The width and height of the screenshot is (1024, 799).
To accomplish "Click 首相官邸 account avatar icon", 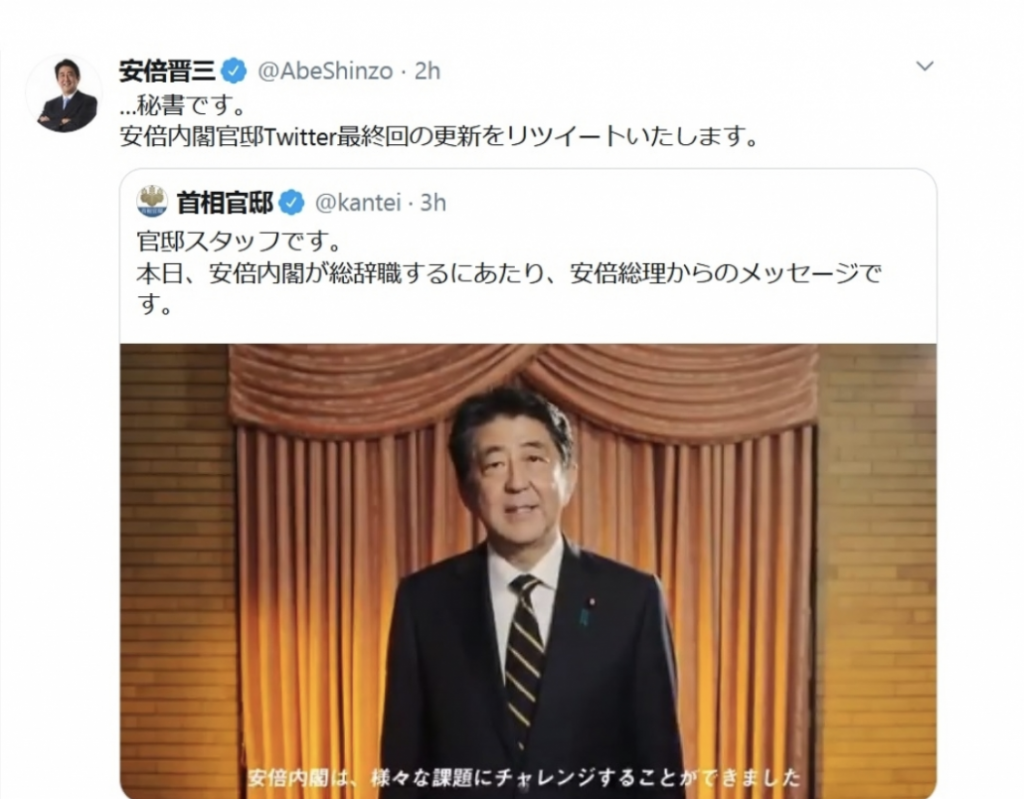I will [152, 201].
